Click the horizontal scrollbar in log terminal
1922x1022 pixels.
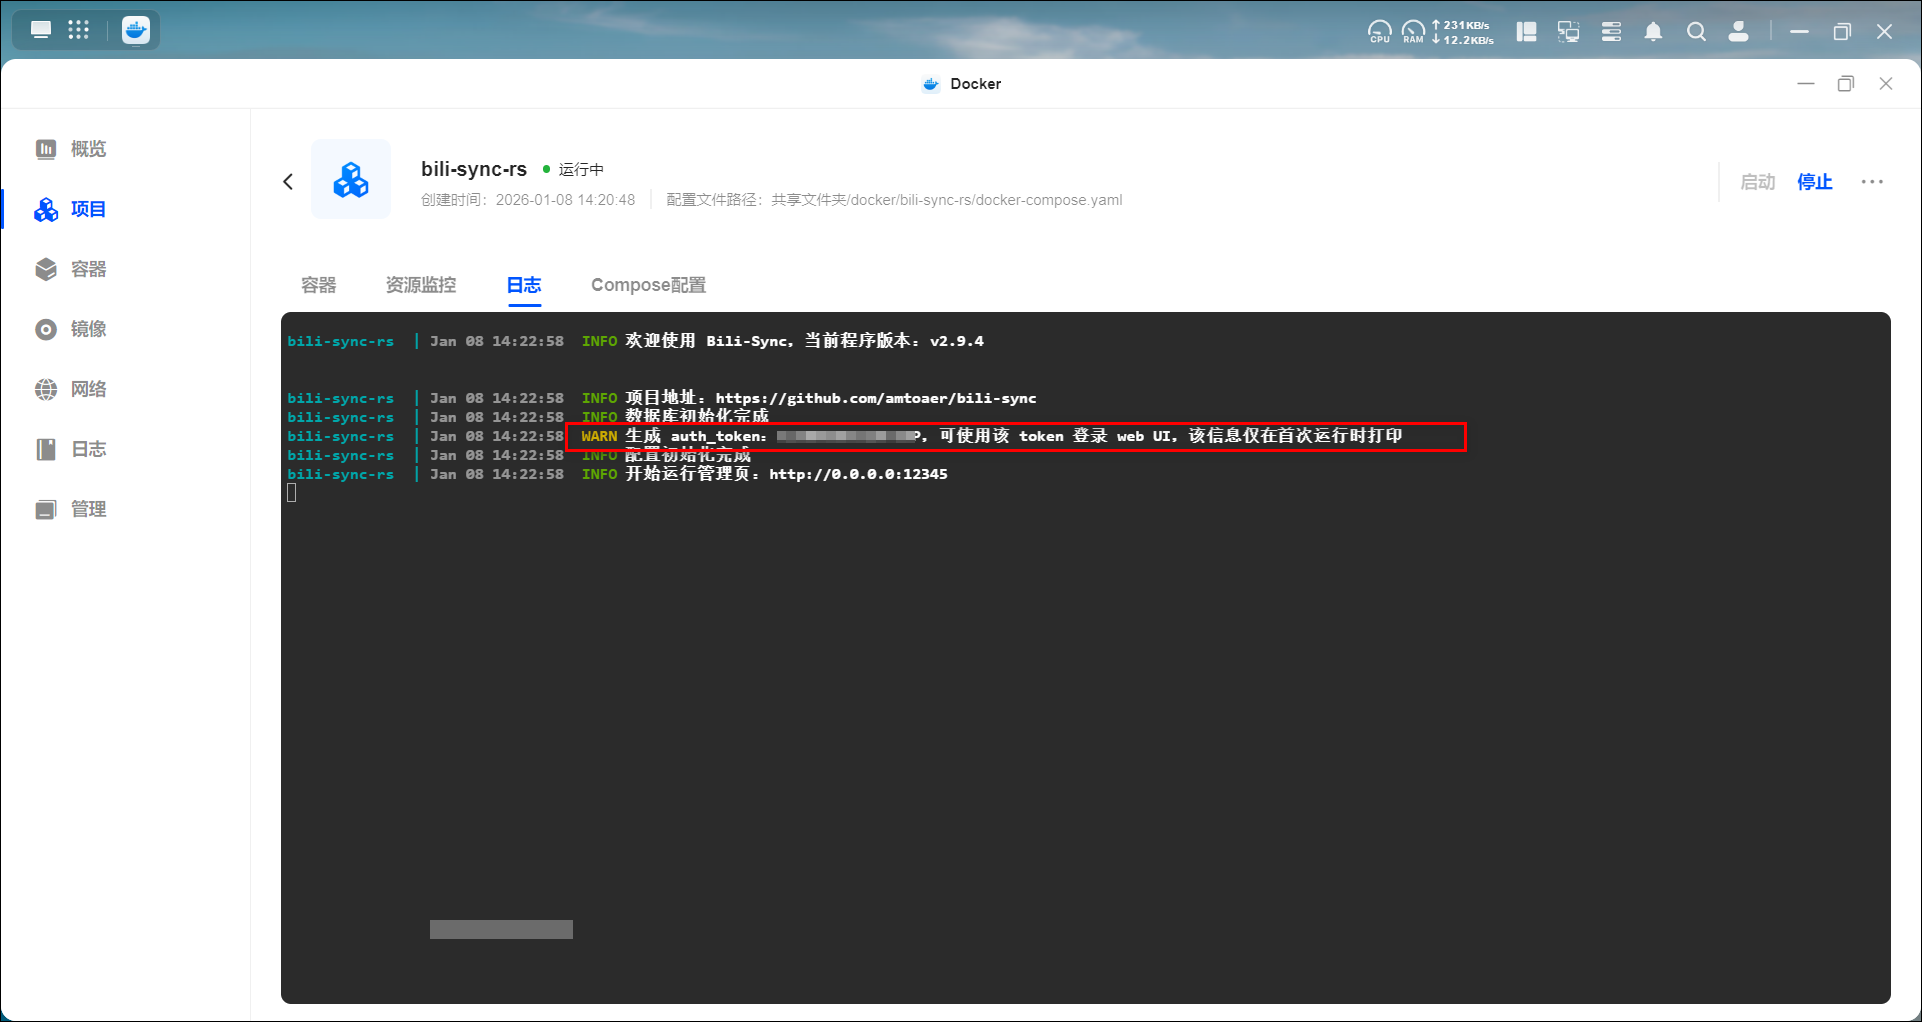coord(501,929)
